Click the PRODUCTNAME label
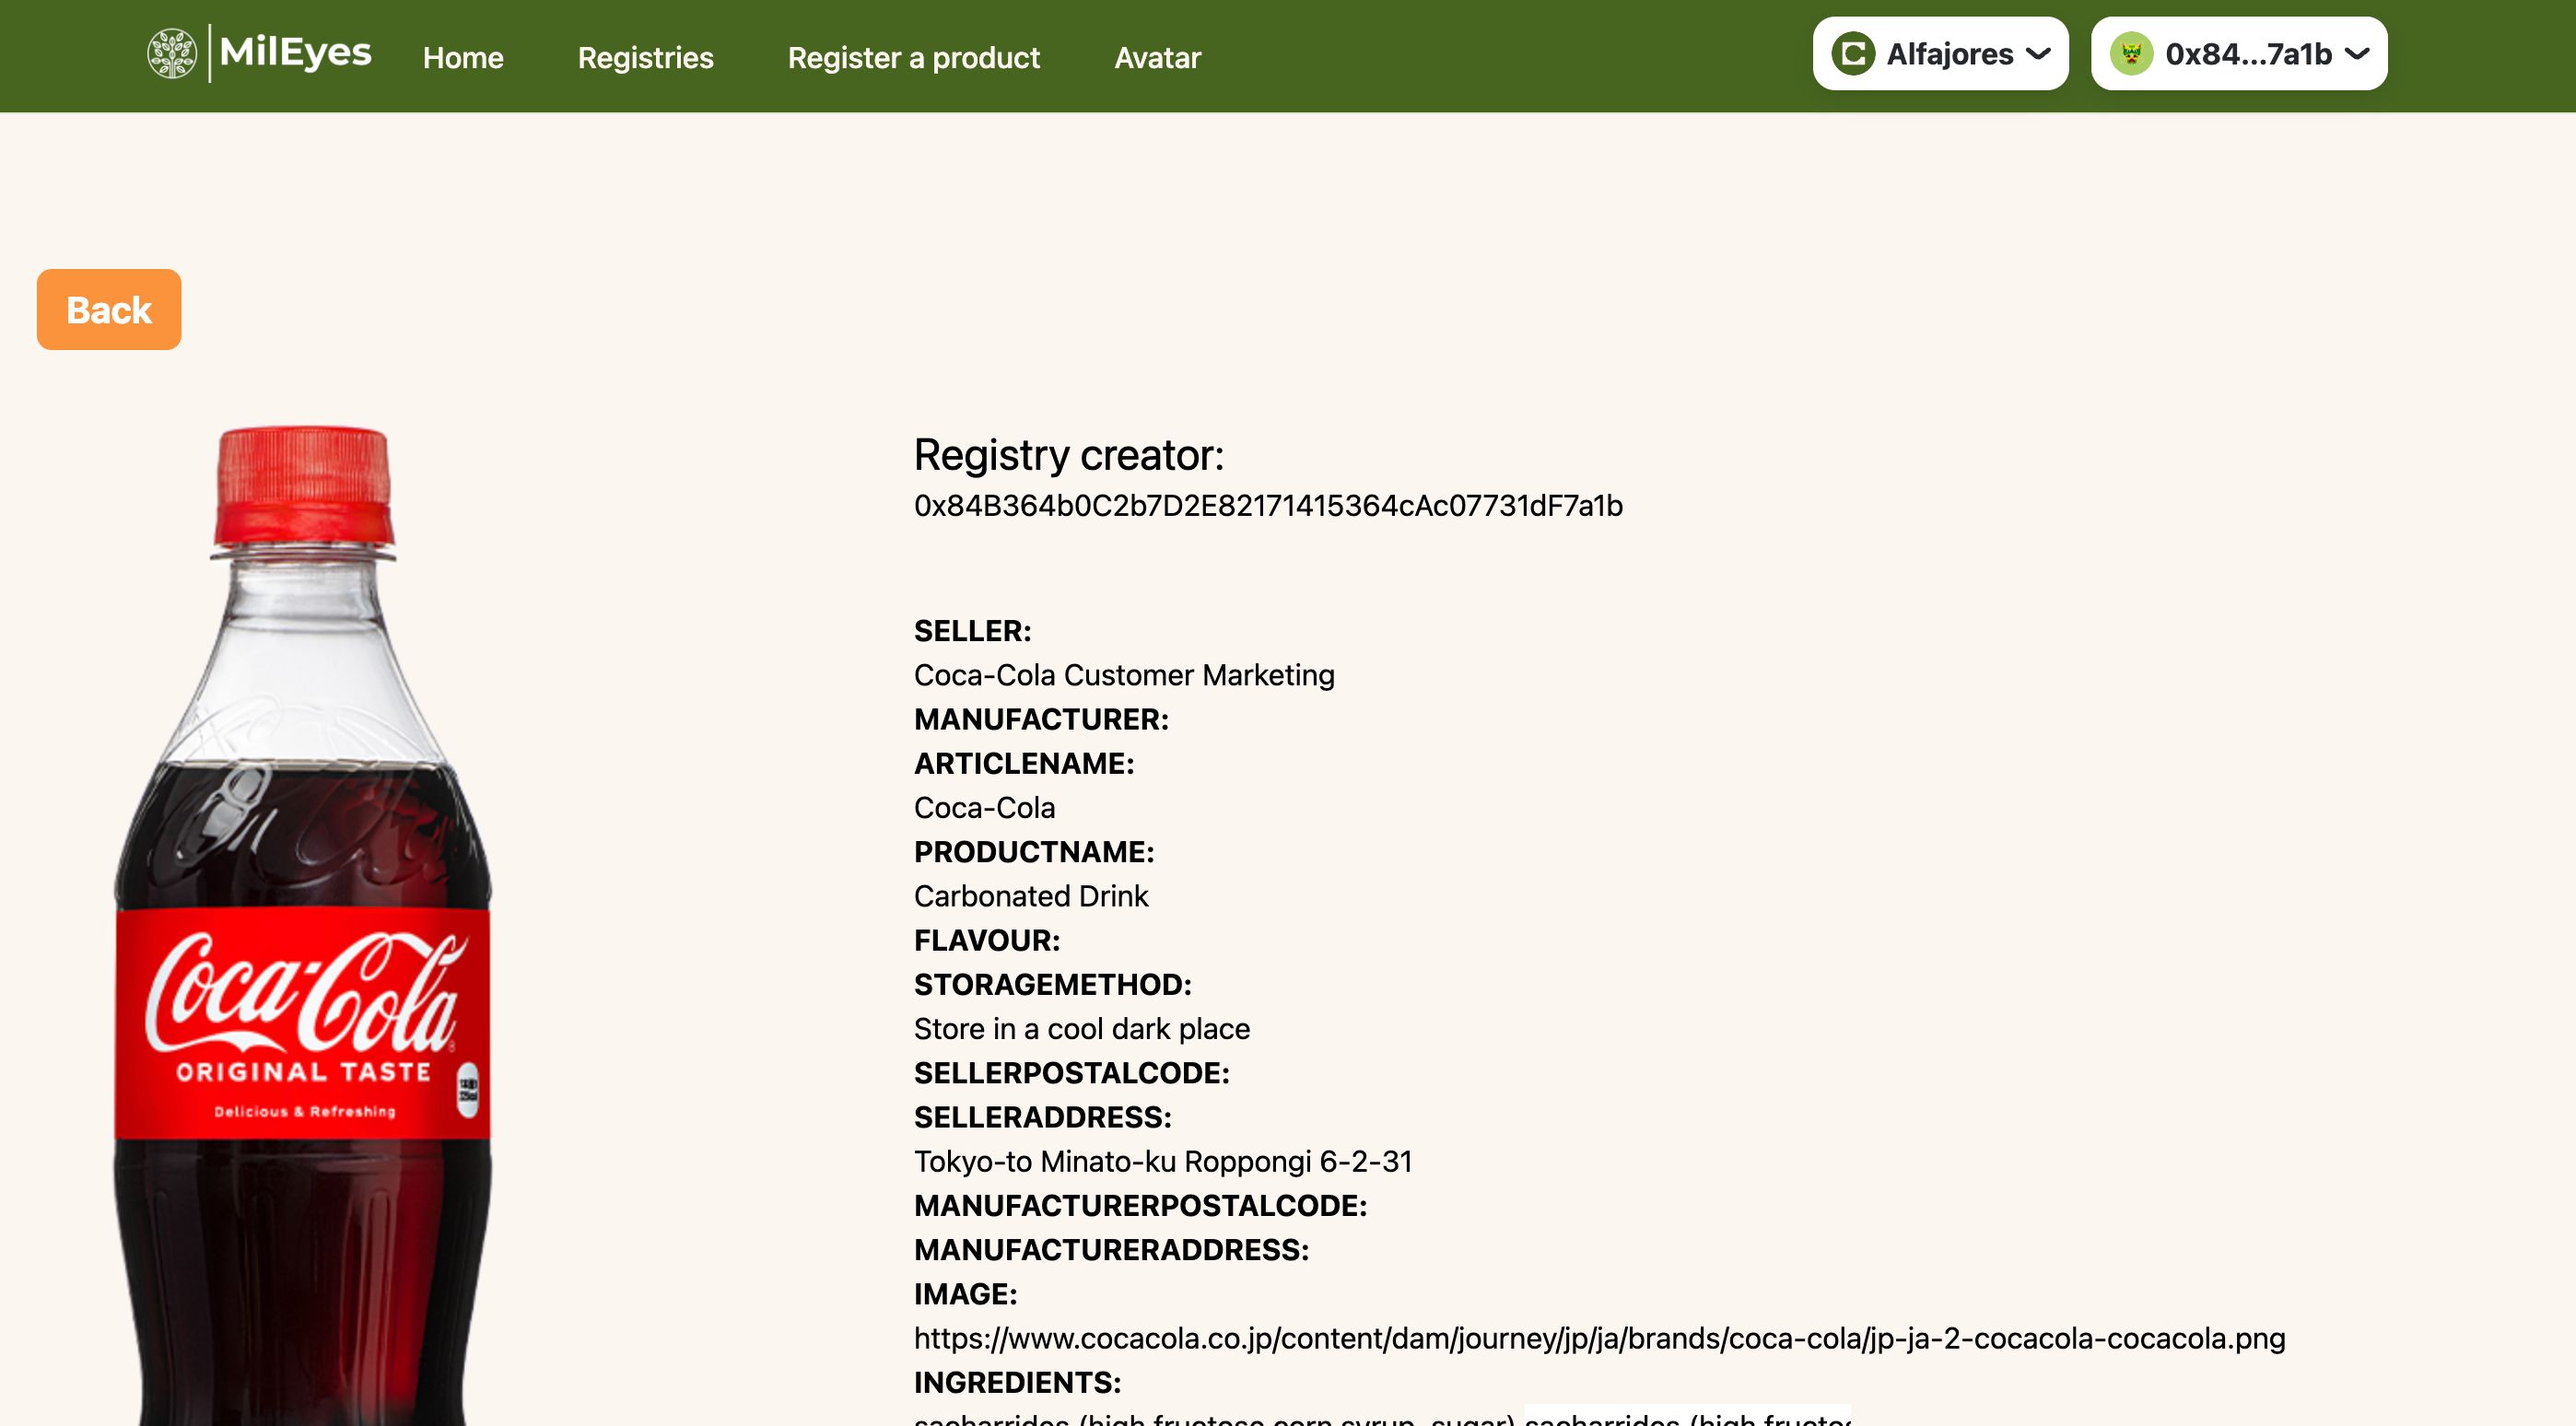 pyautogui.click(x=1034, y=852)
